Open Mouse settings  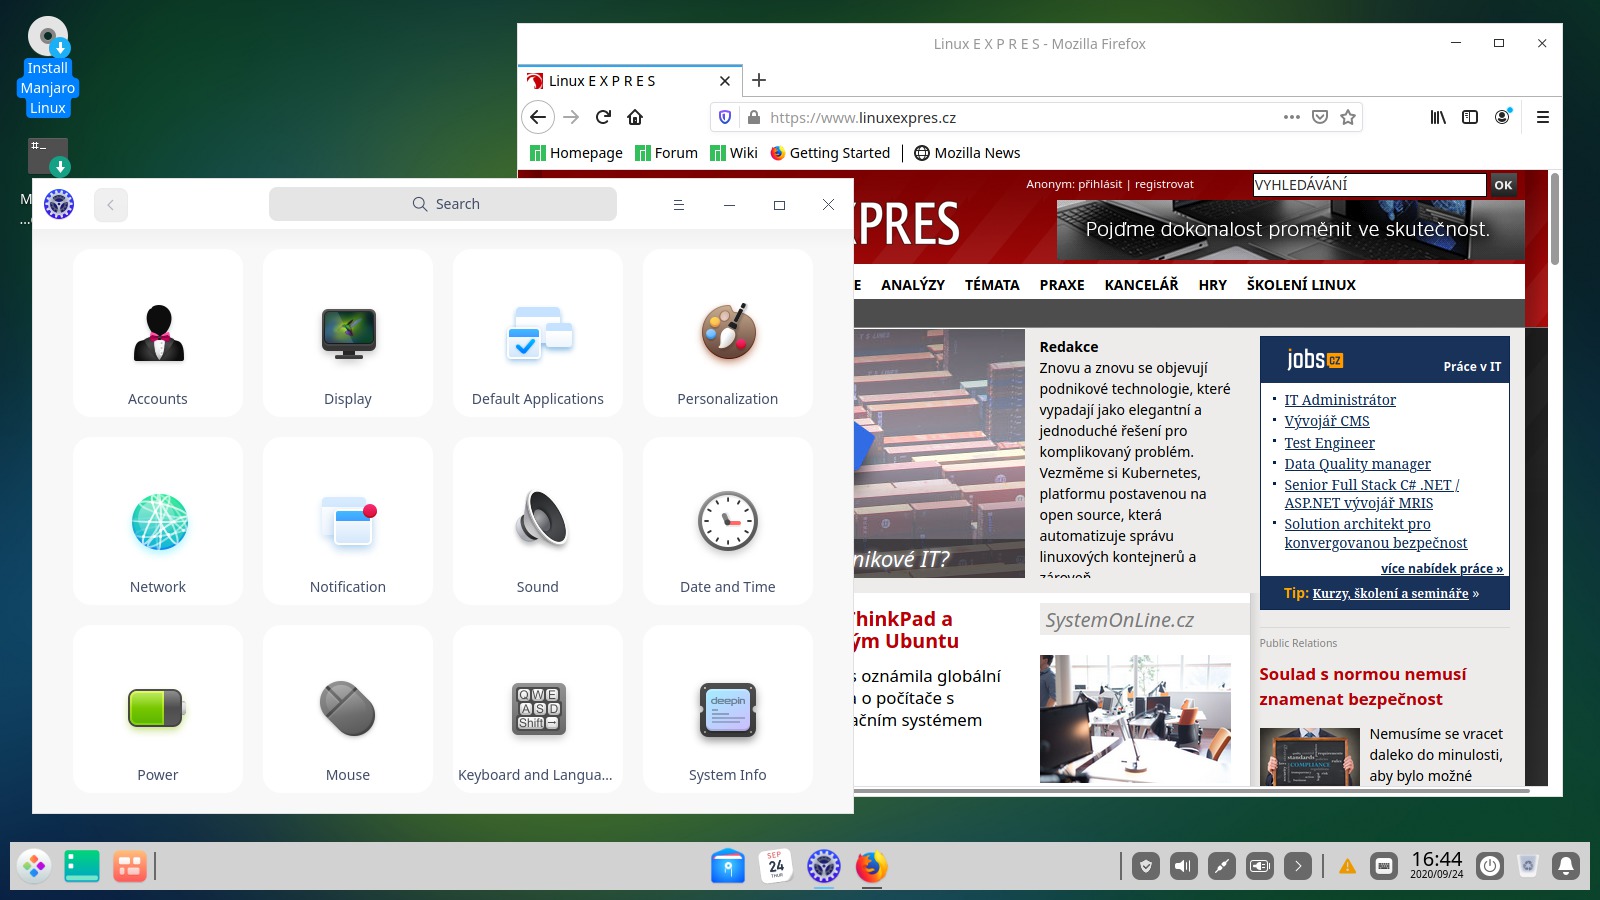348,709
